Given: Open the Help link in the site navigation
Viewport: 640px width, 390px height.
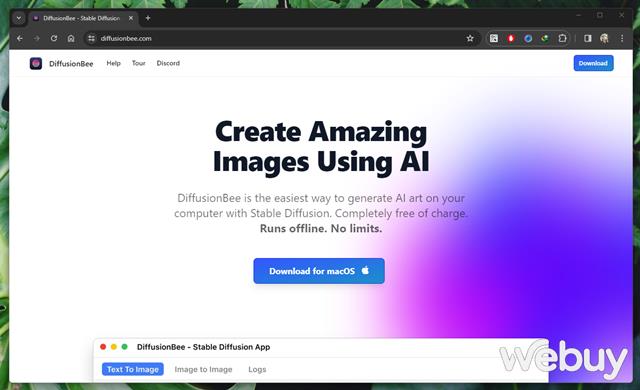Looking at the screenshot, I should (113, 63).
